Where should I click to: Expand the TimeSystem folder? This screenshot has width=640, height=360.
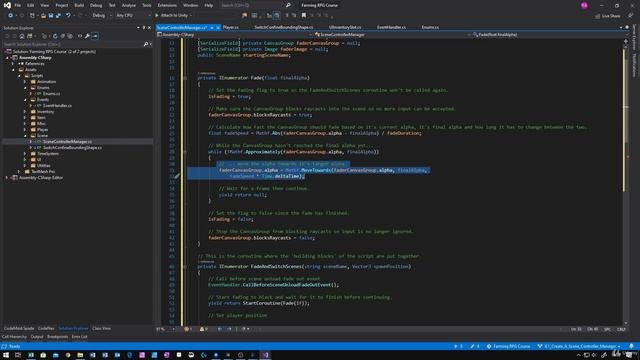tap(25, 153)
